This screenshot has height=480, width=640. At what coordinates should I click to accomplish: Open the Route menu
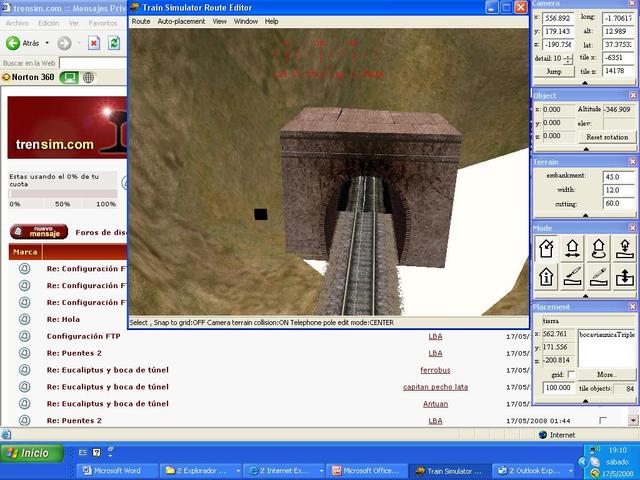tap(141, 21)
